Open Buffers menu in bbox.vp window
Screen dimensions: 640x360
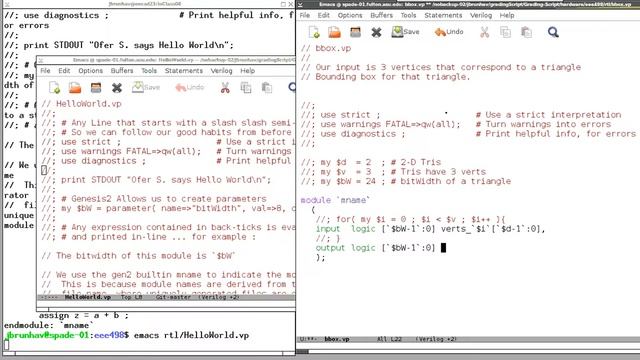pyautogui.click(x=382, y=15)
